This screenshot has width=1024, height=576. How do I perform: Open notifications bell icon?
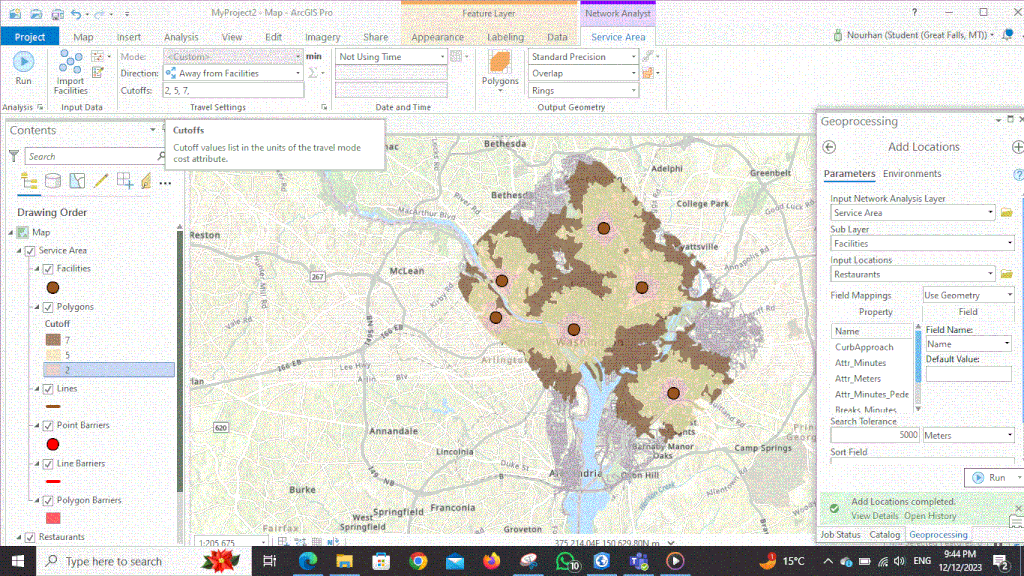click(1008, 35)
